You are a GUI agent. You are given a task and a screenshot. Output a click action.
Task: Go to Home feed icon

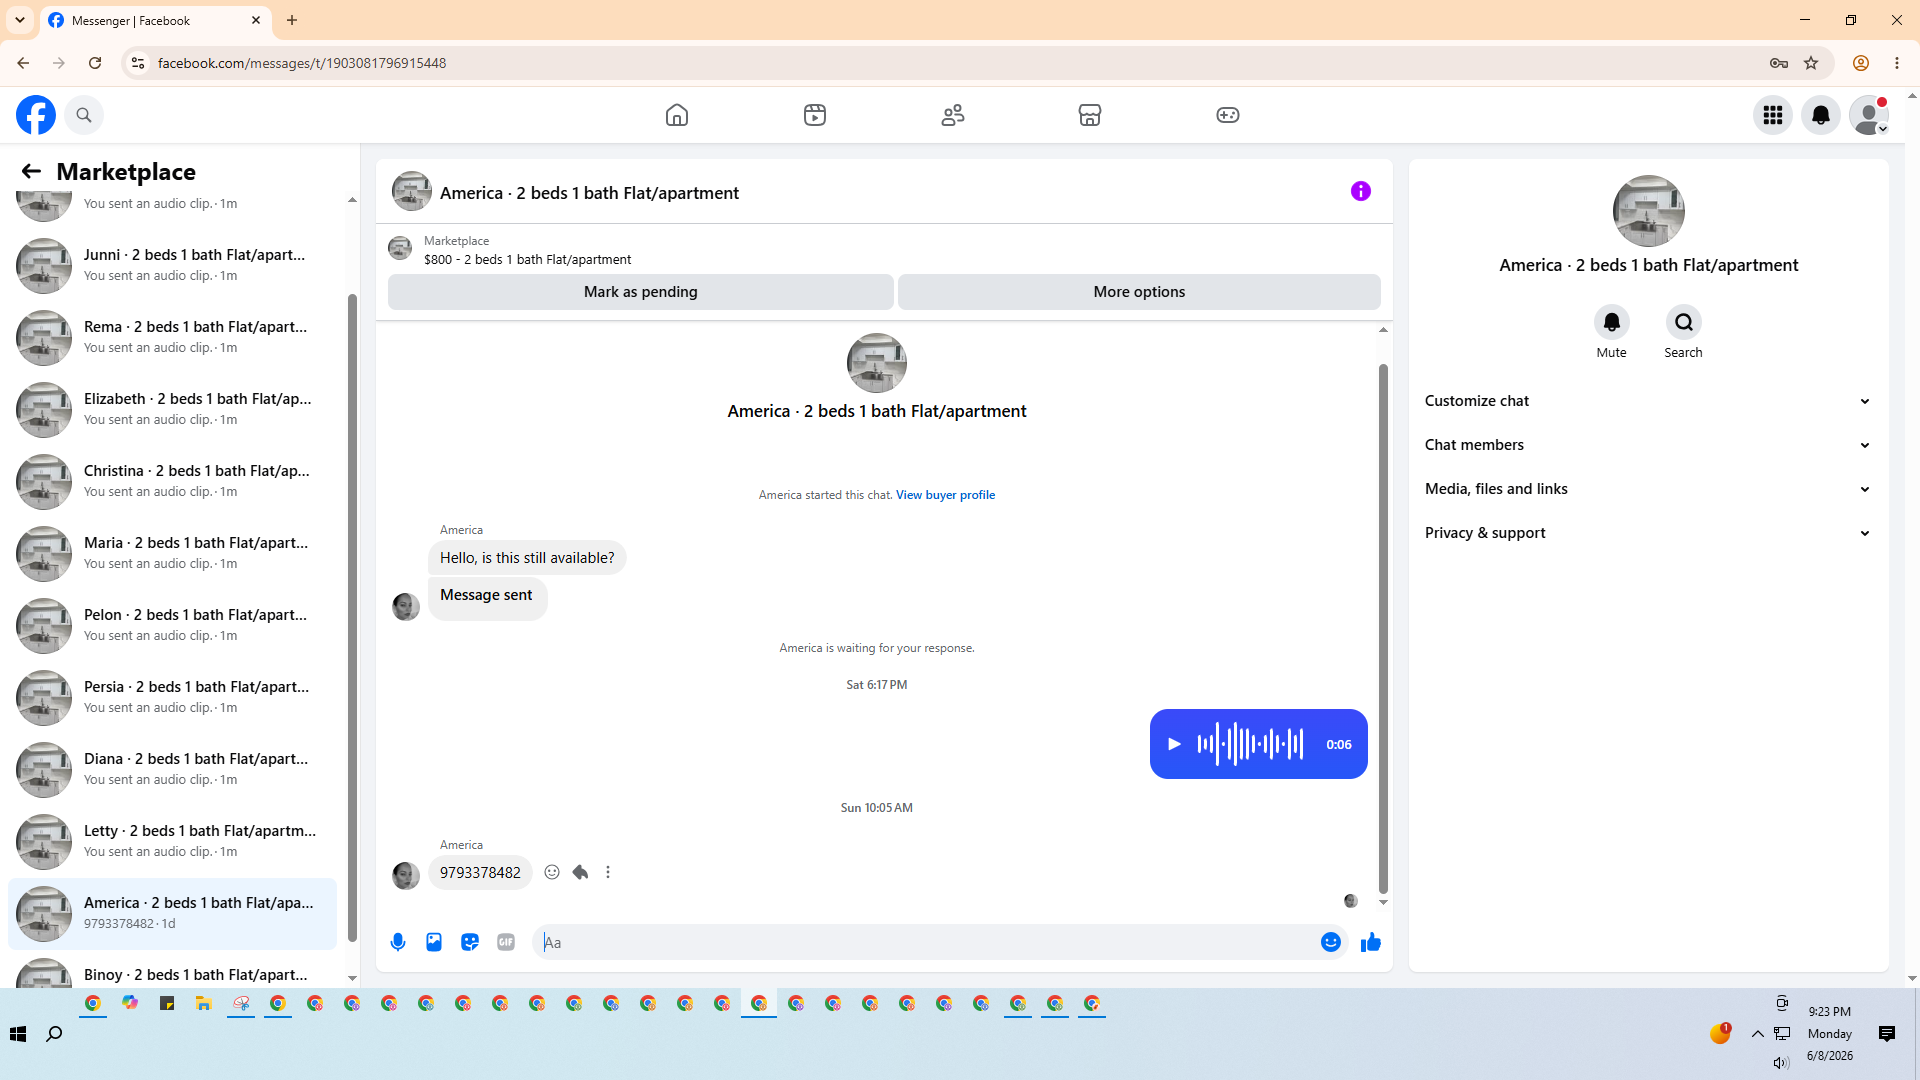(x=677, y=115)
